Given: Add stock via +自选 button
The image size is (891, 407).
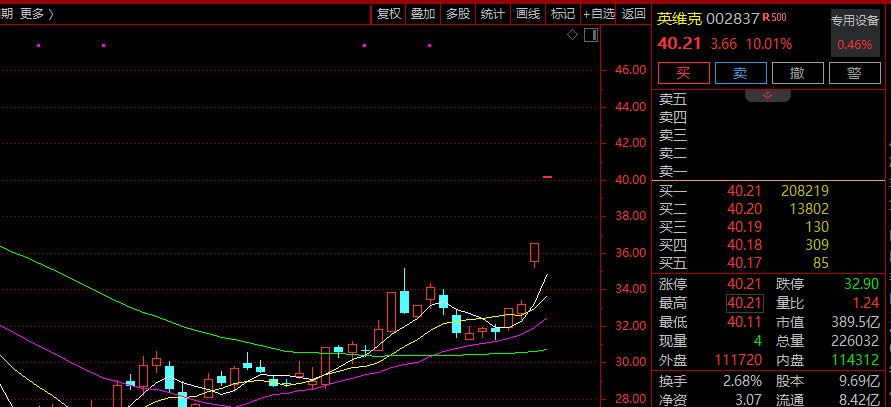Looking at the screenshot, I should click(x=599, y=13).
